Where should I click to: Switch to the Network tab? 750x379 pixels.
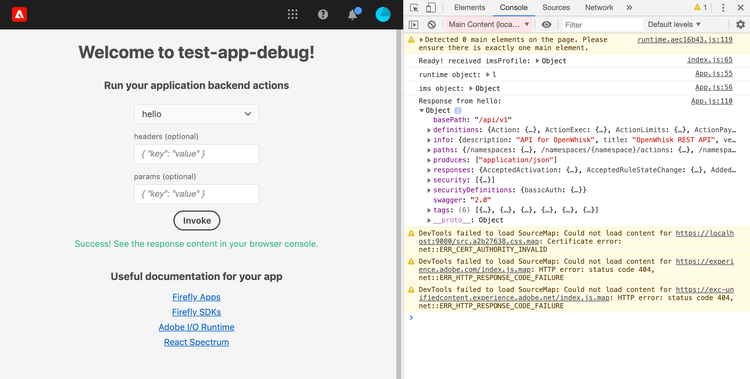[x=599, y=8]
